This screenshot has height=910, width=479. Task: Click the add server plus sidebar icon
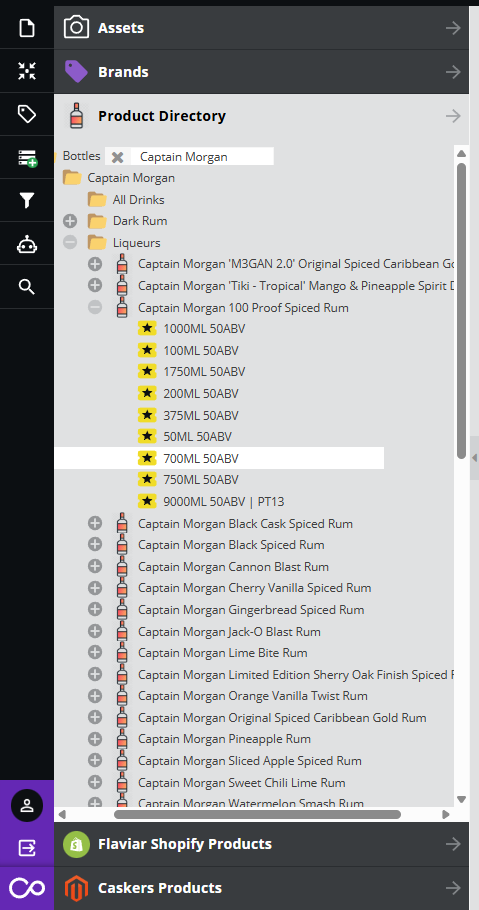[x=27, y=158]
